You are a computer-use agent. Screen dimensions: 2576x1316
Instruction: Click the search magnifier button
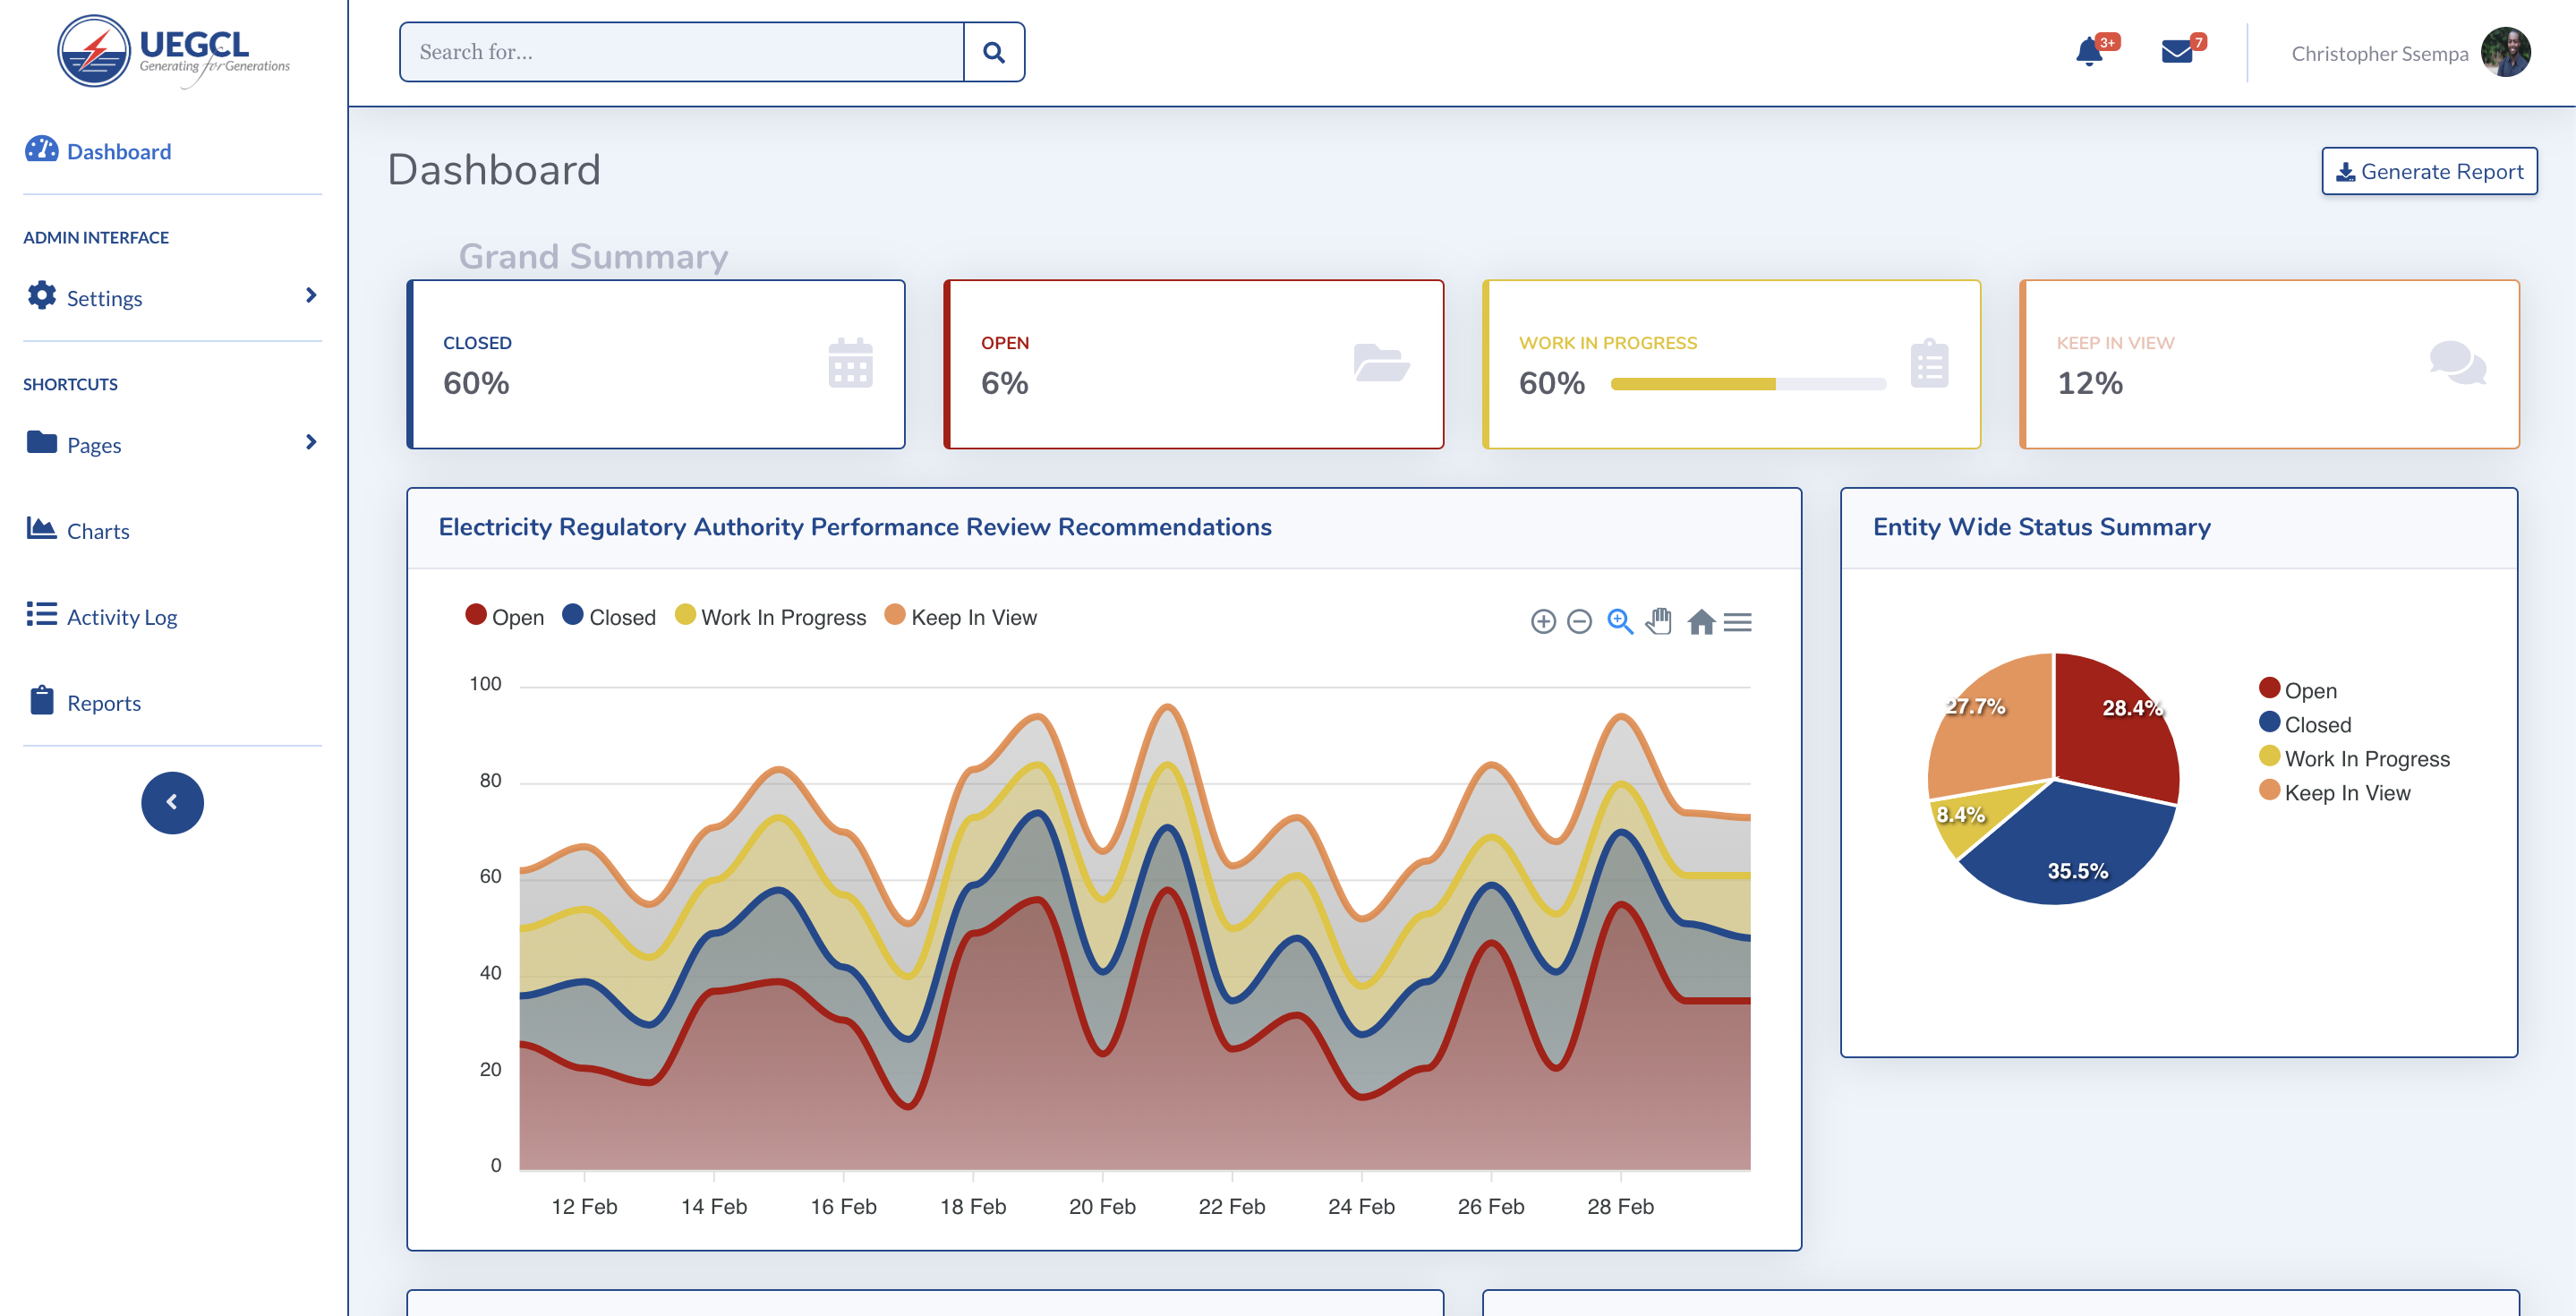coord(993,52)
